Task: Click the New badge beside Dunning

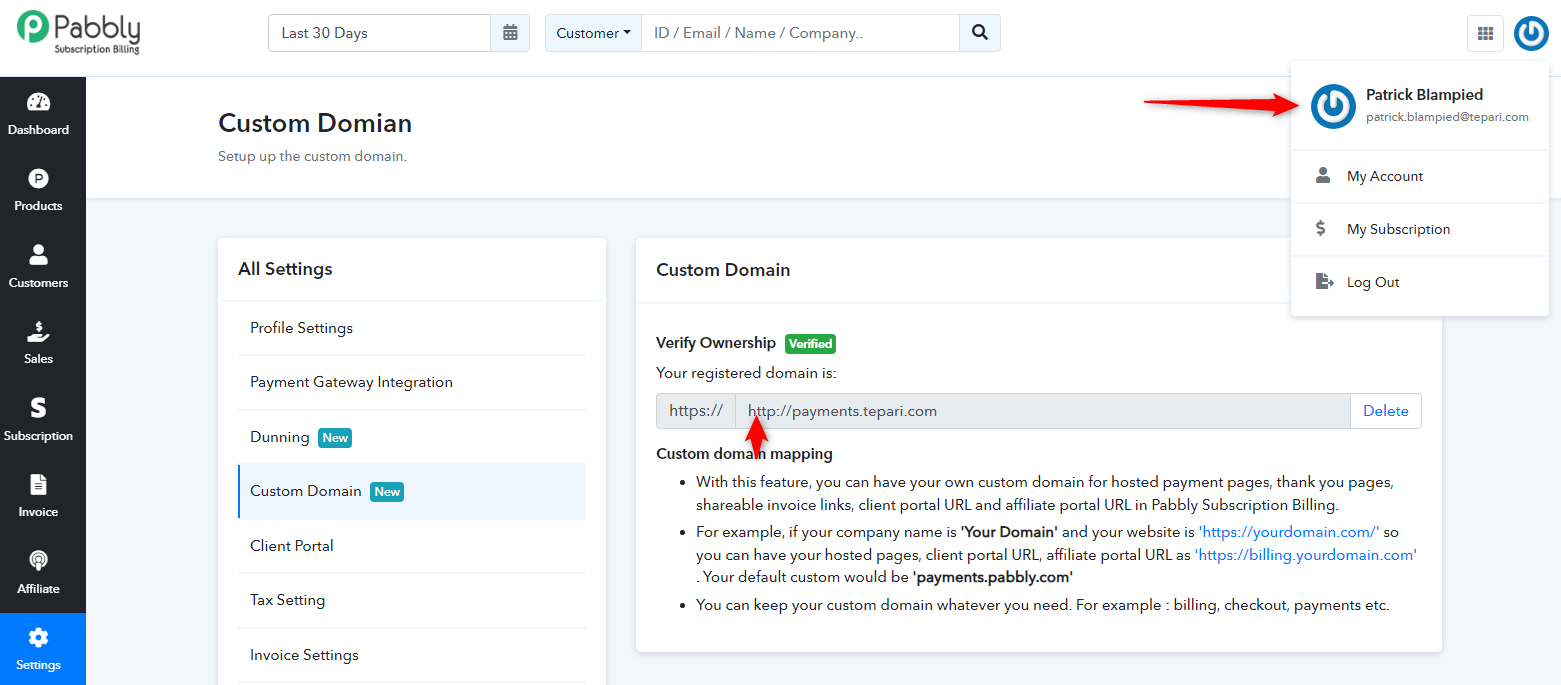Action: tap(335, 438)
